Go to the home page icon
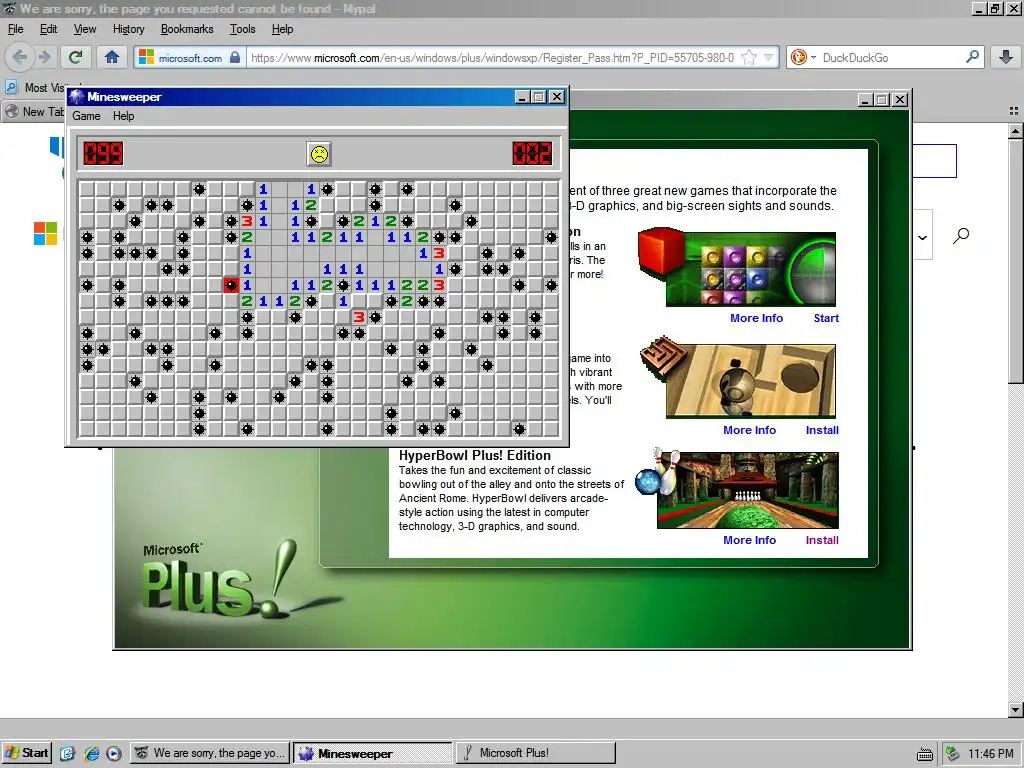This screenshot has height=768, width=1024. click(112, 57)
